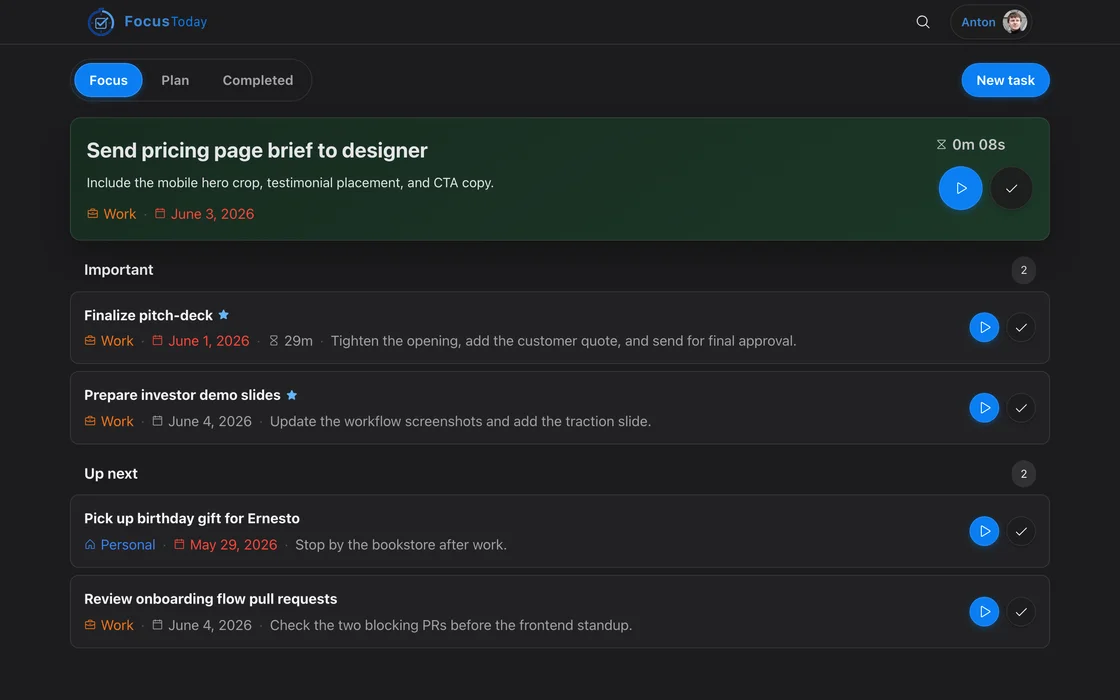Open Review onboarding flow pull requests title
Viewport: 1120px width, 700px height.
(x=211, y=599)
